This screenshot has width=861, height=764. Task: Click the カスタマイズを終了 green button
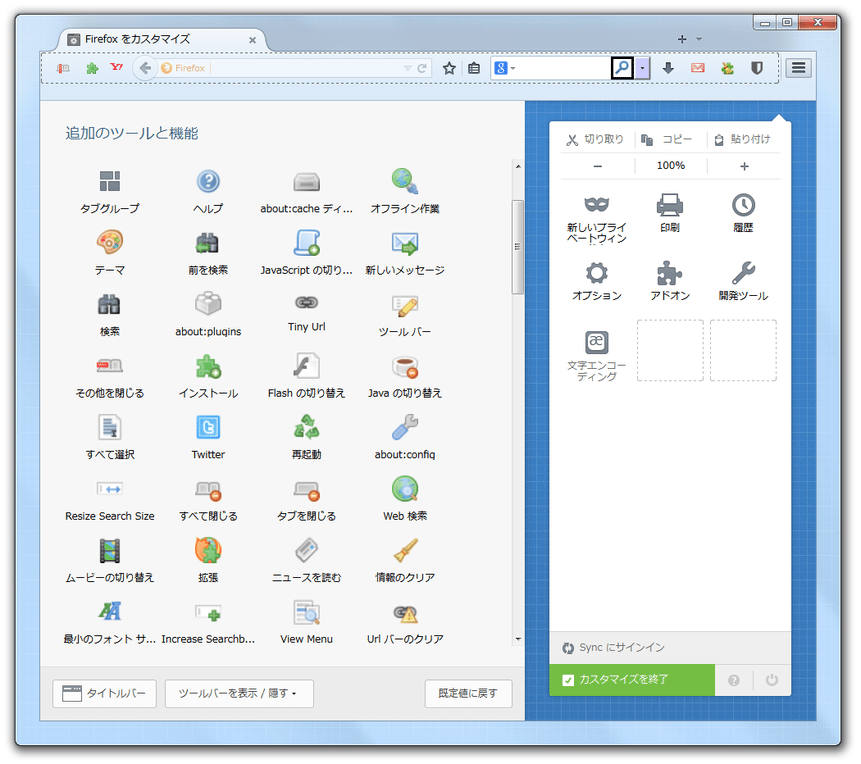click(632, 680)
